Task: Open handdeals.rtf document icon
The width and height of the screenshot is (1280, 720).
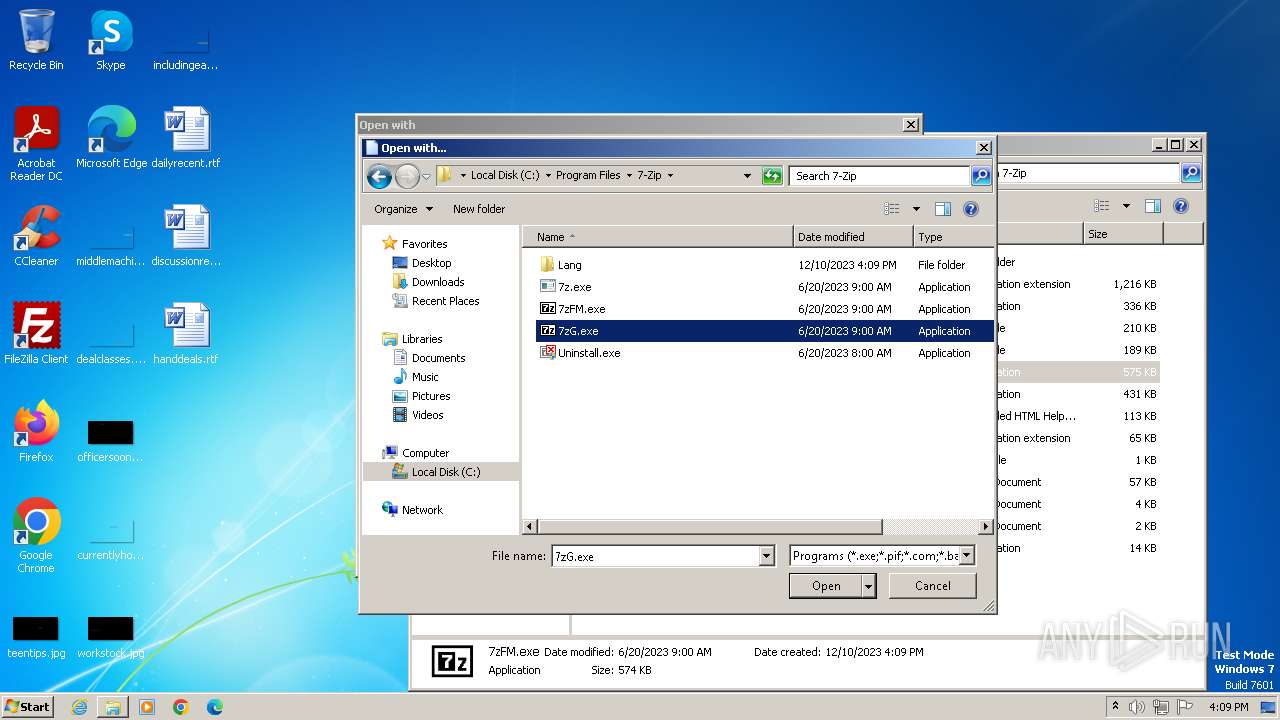Action: [186, 334]
